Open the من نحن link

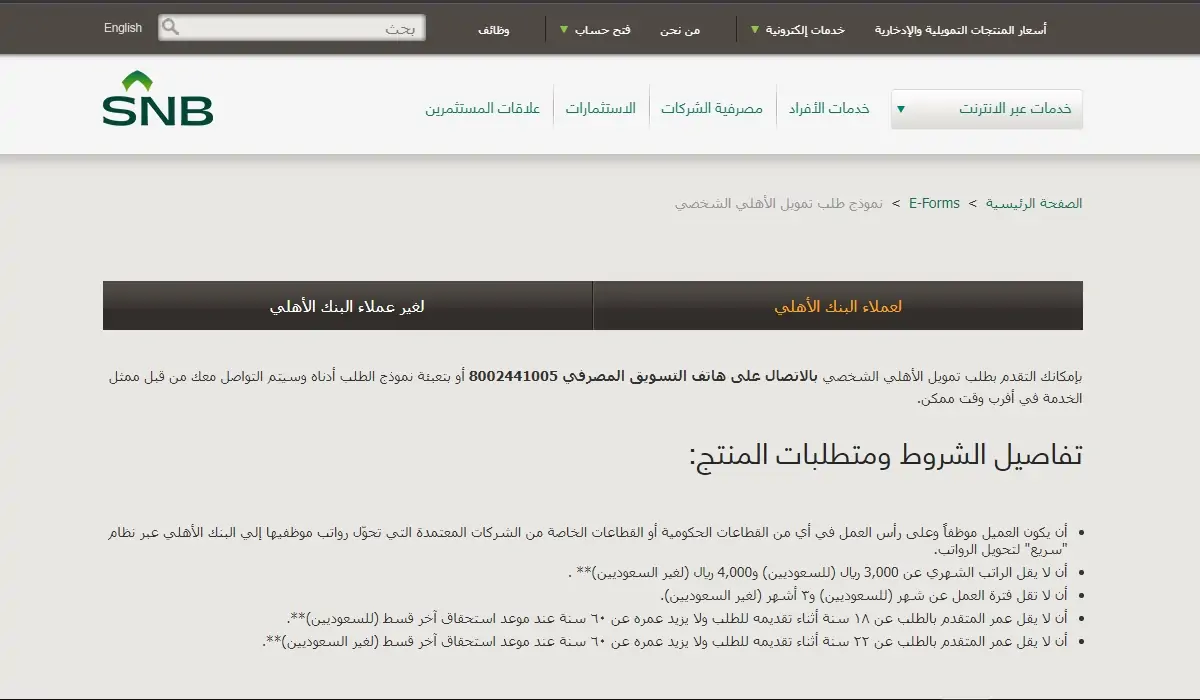coord(680,30)
